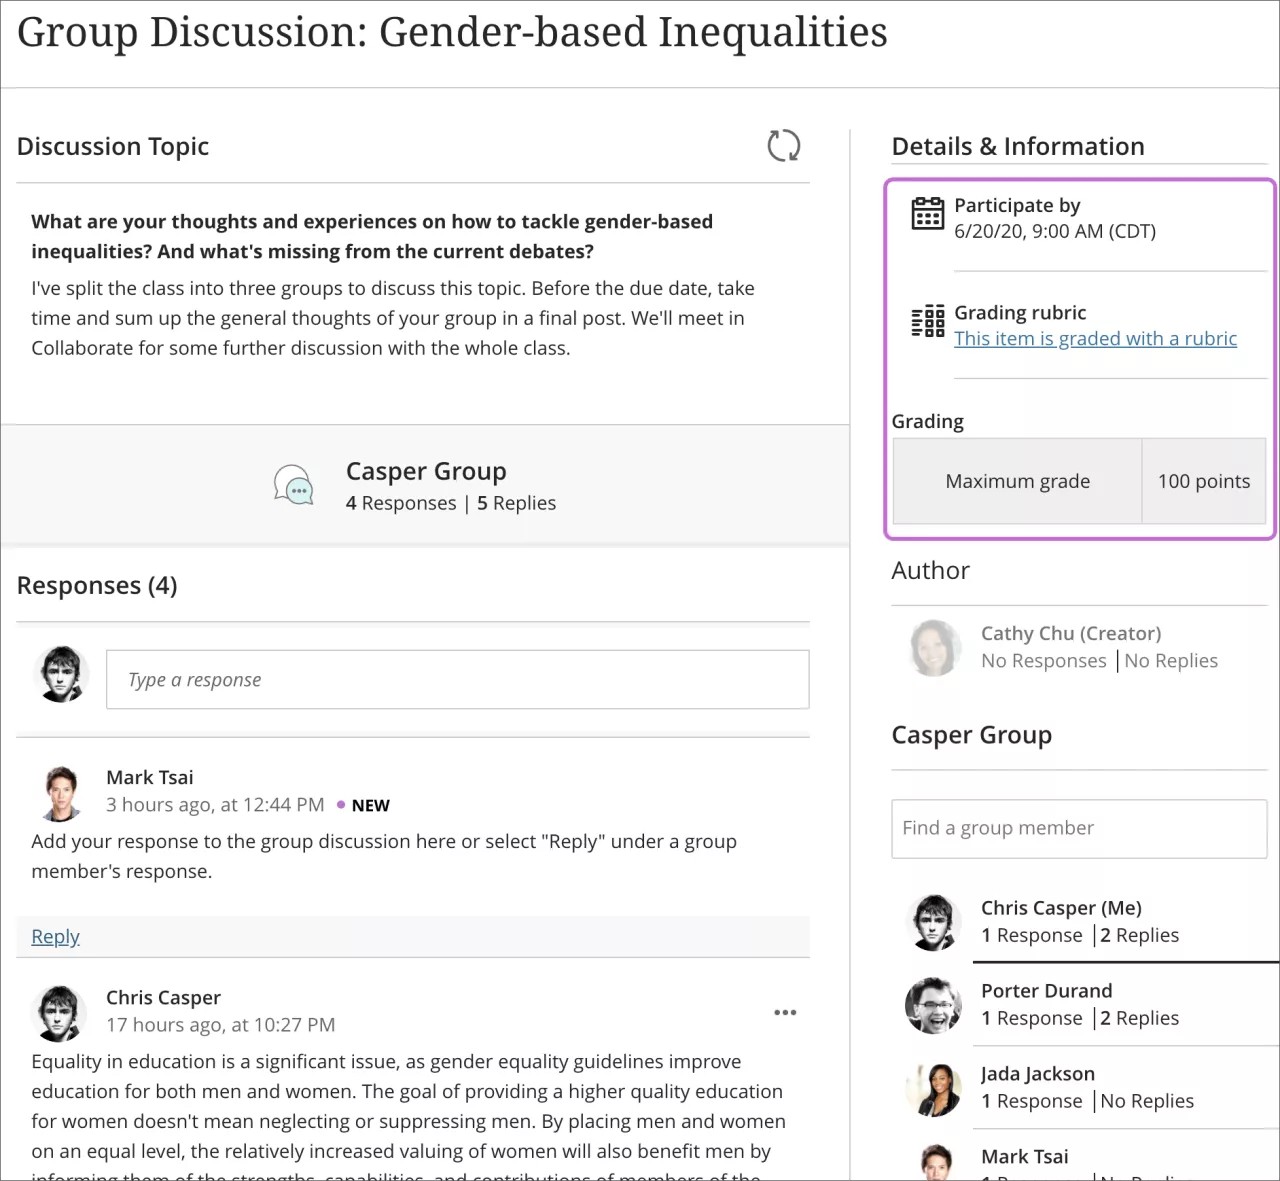The width and height of the screenshot is (1280, 1181).
Task: Click the calendar icon beside Participate by
Action: [x=928, y=212]
